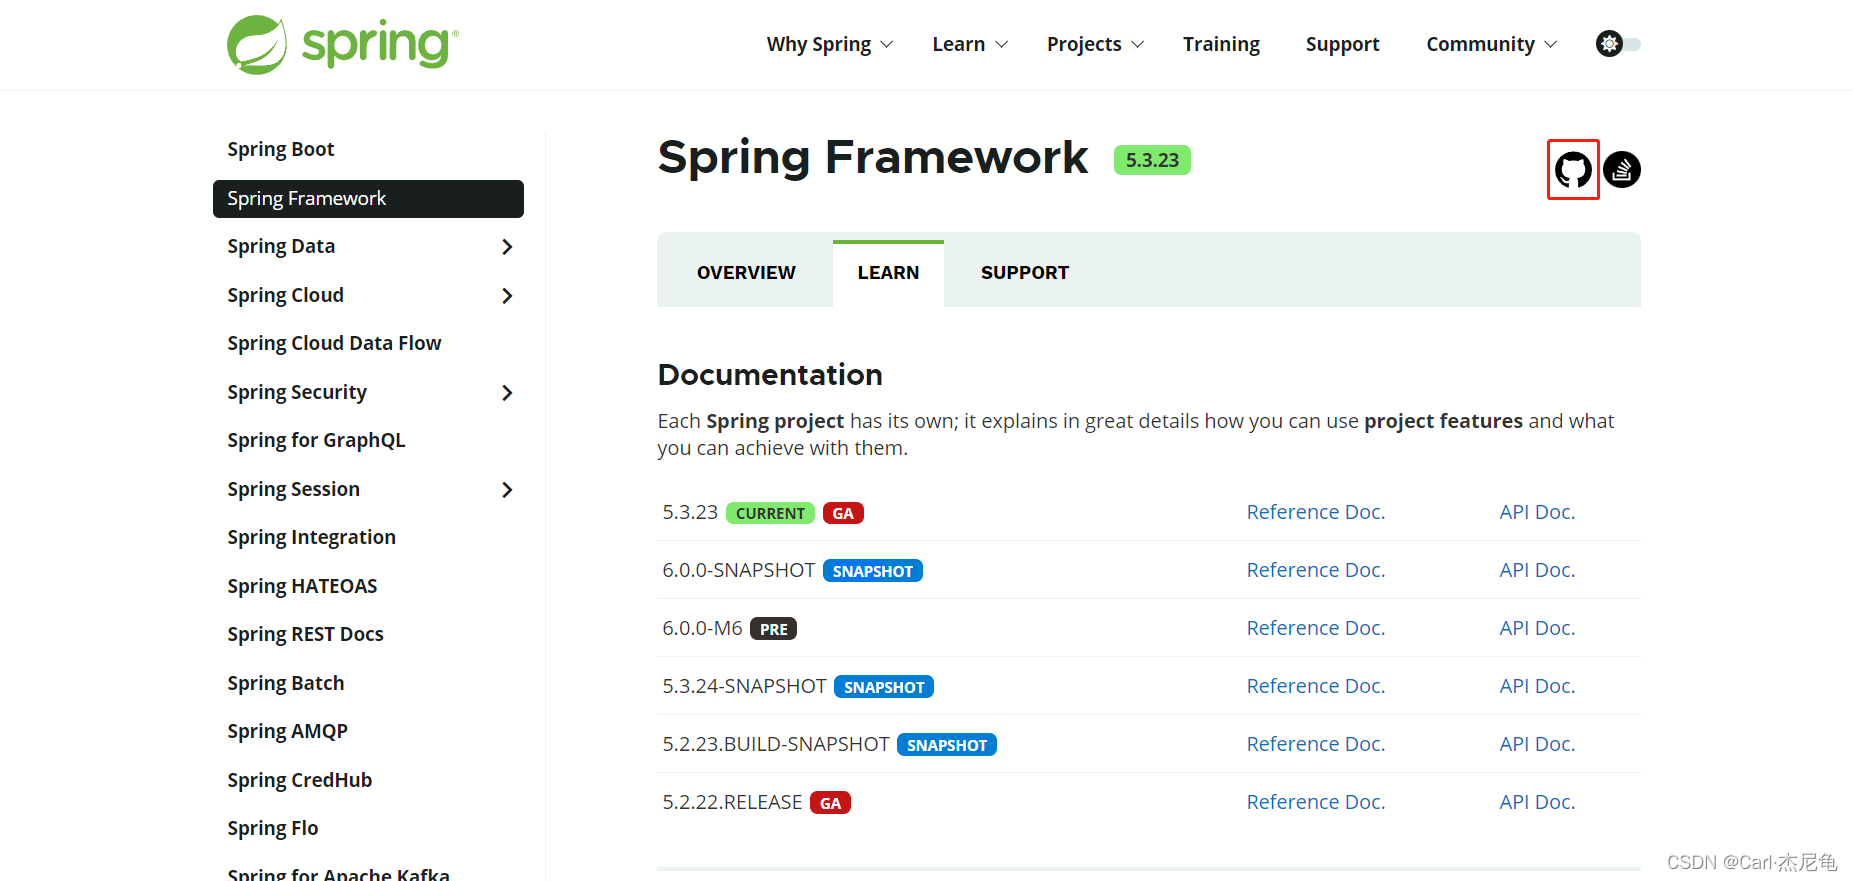Click the CURRENT badge on 5.3.23
Viewport: 1853px width, 881px height.
pos(770,513)
